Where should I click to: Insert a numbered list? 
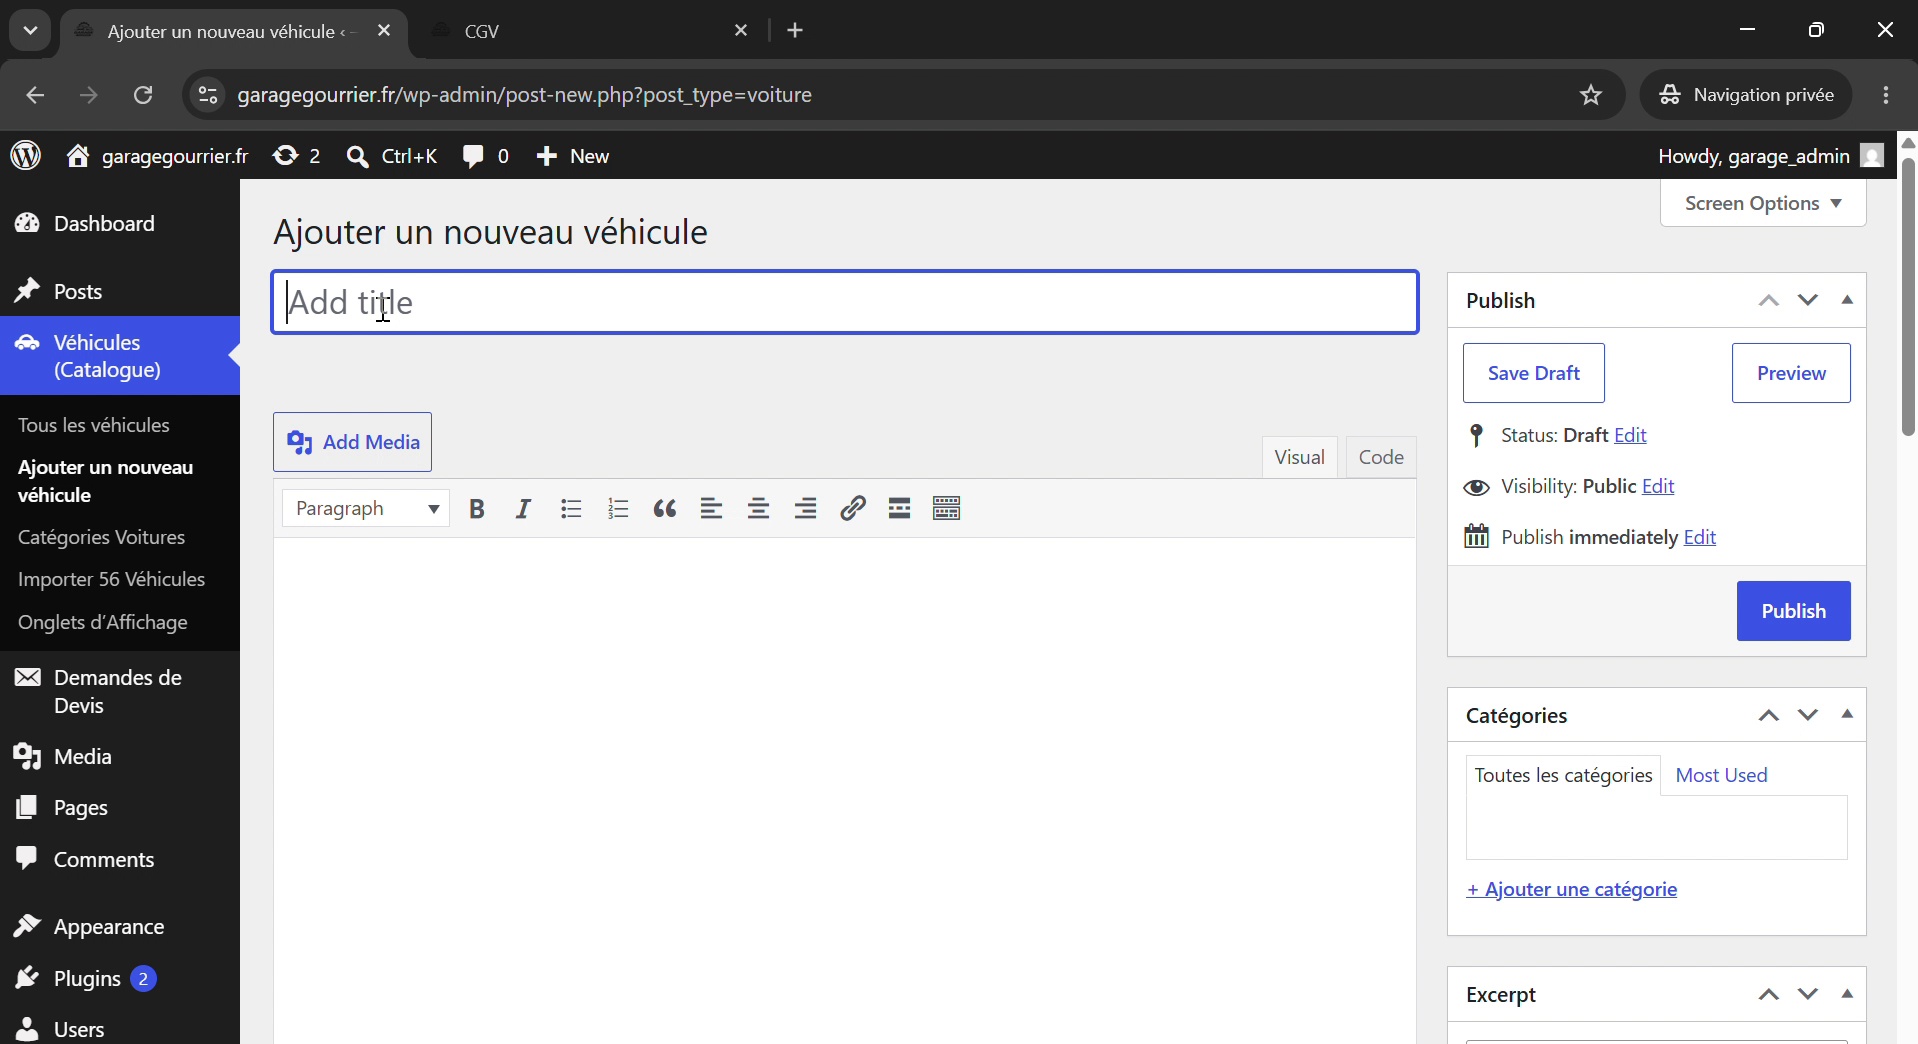click(618, 509)
